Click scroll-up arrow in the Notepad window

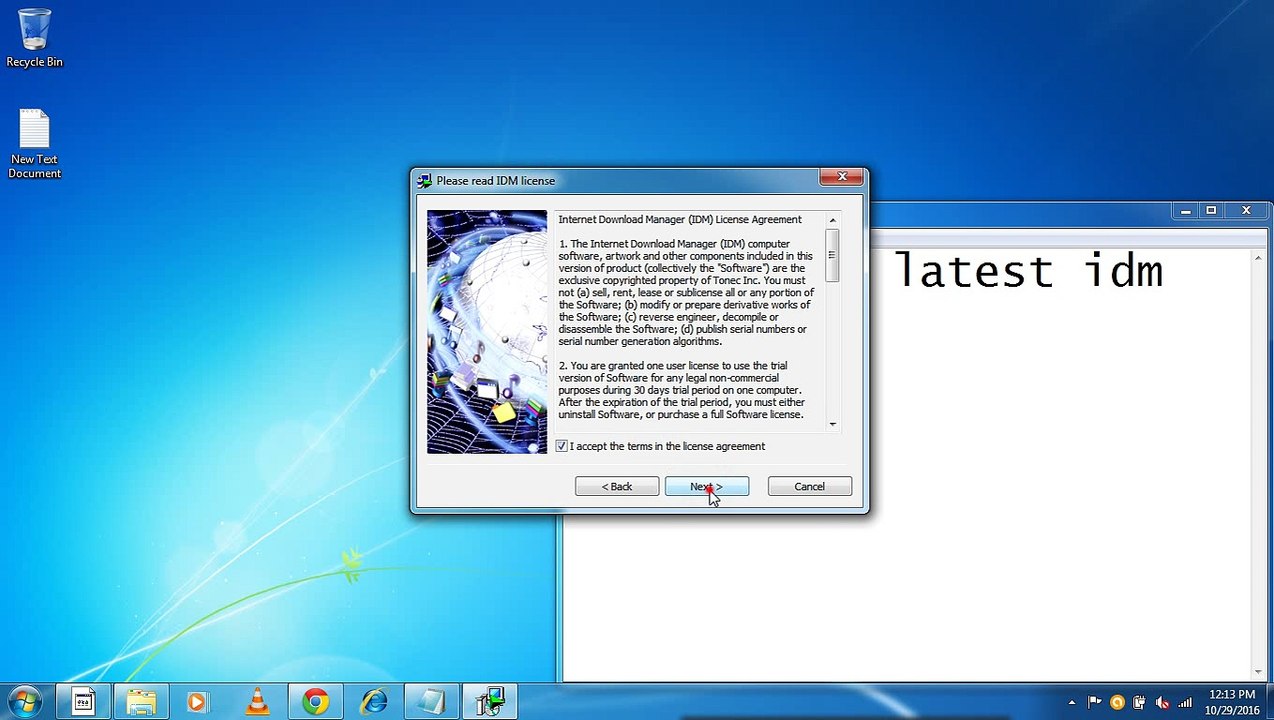(1258, 258)
